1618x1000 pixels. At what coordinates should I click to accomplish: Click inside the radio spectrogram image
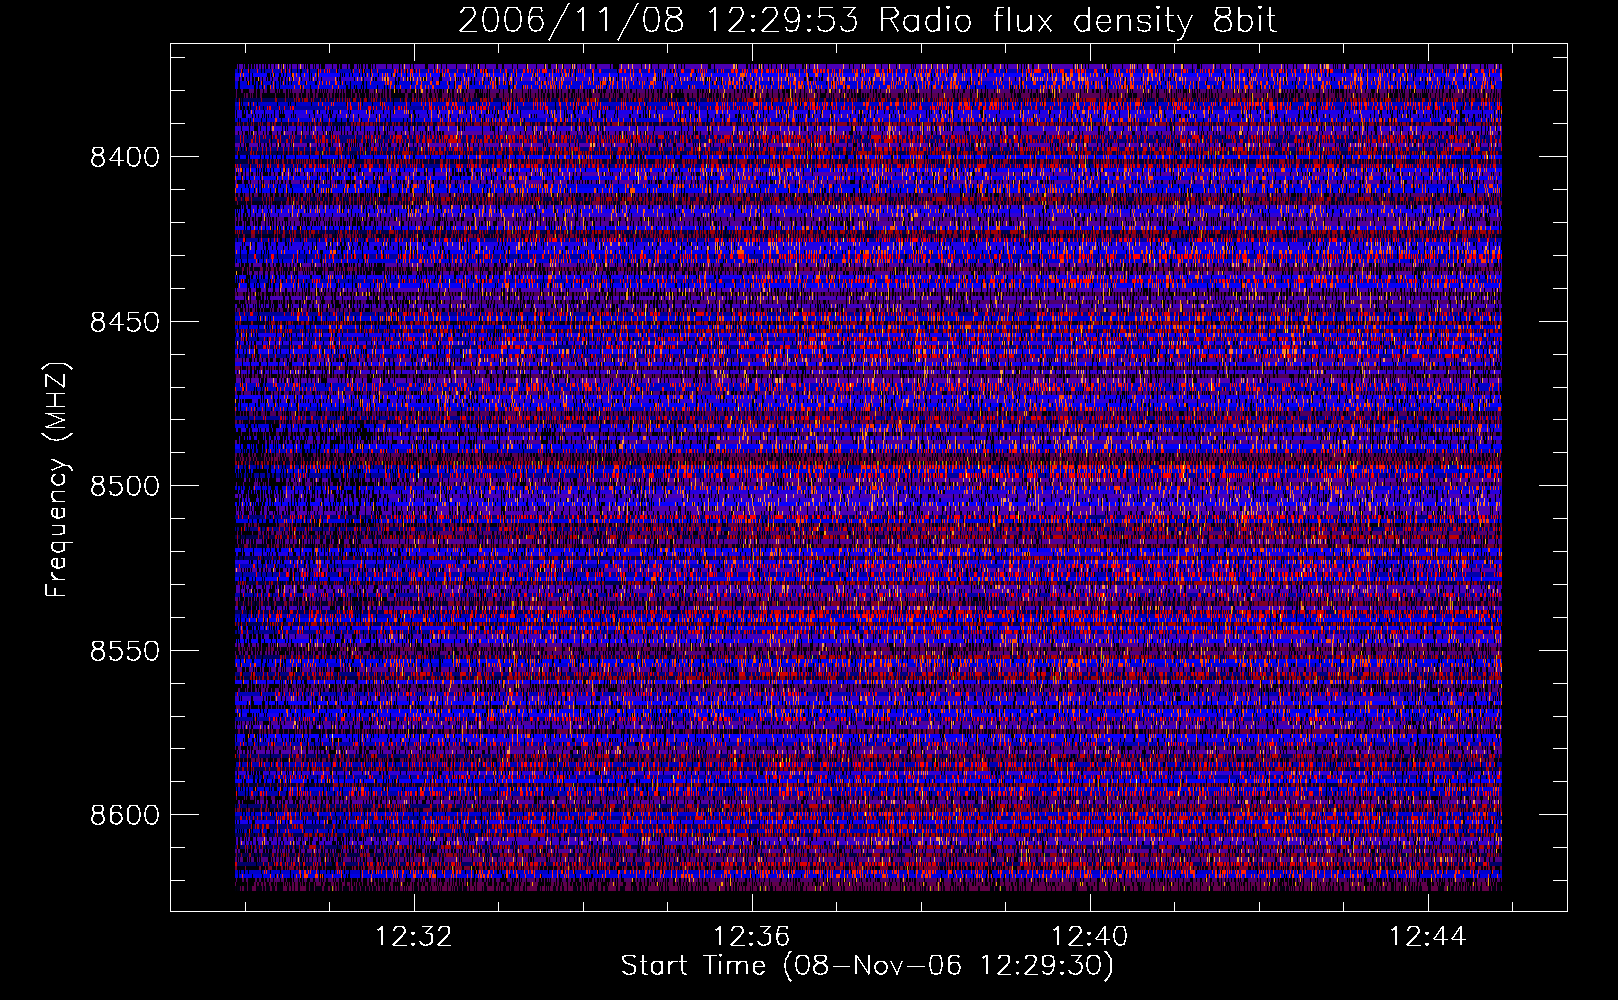point(868,477)
